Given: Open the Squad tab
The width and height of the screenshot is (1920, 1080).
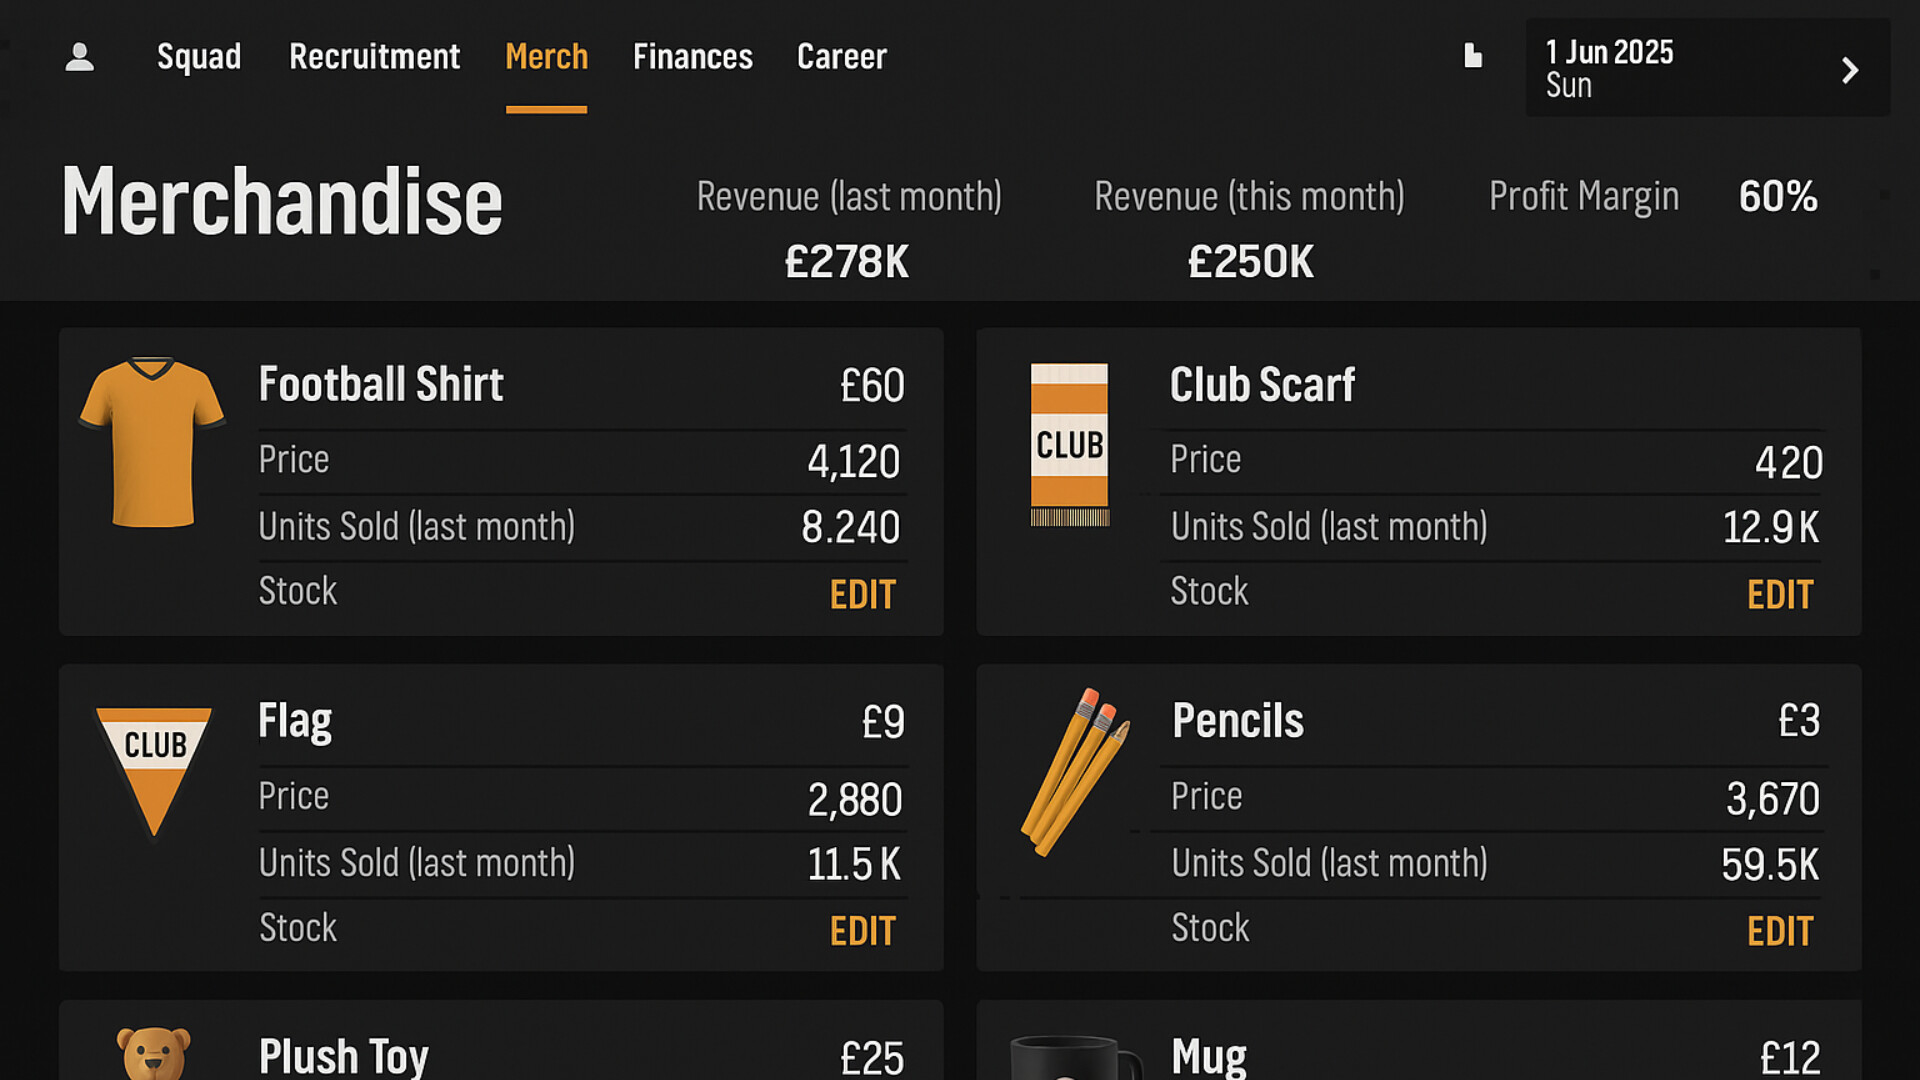Looking at the screenshot, I should pos(199,57).
